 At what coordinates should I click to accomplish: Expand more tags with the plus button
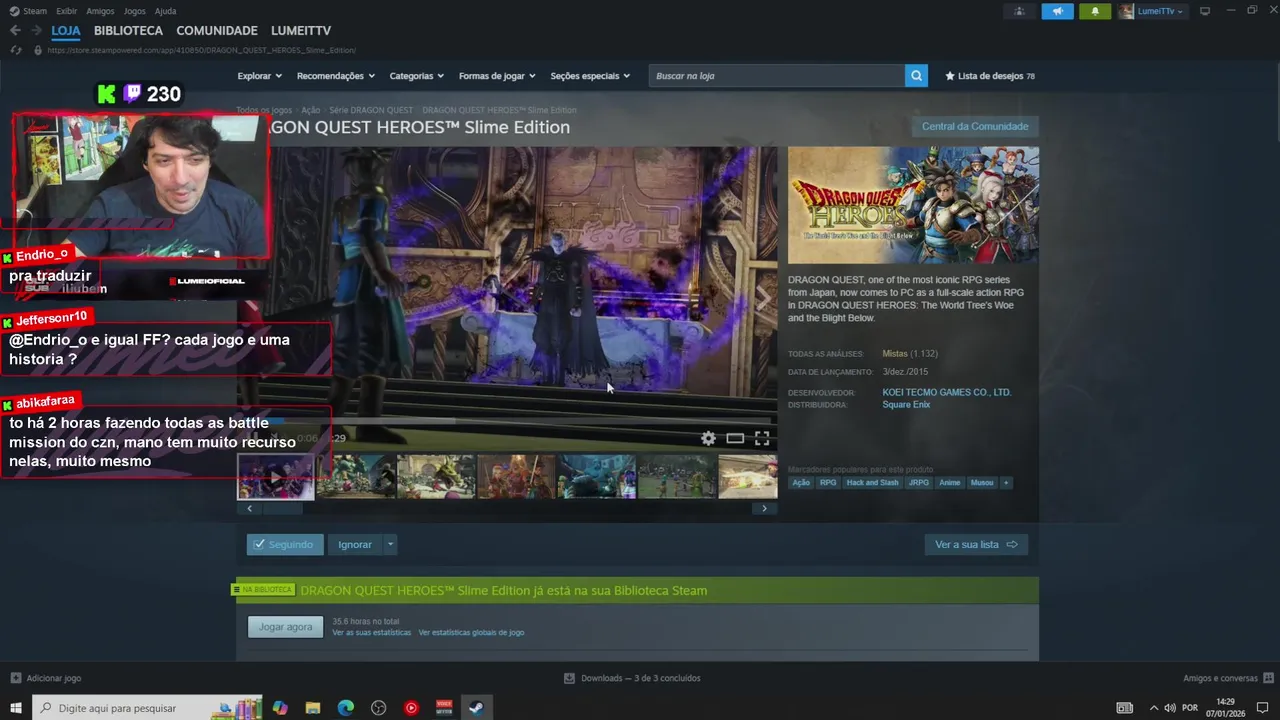[x=1006, y=483]
